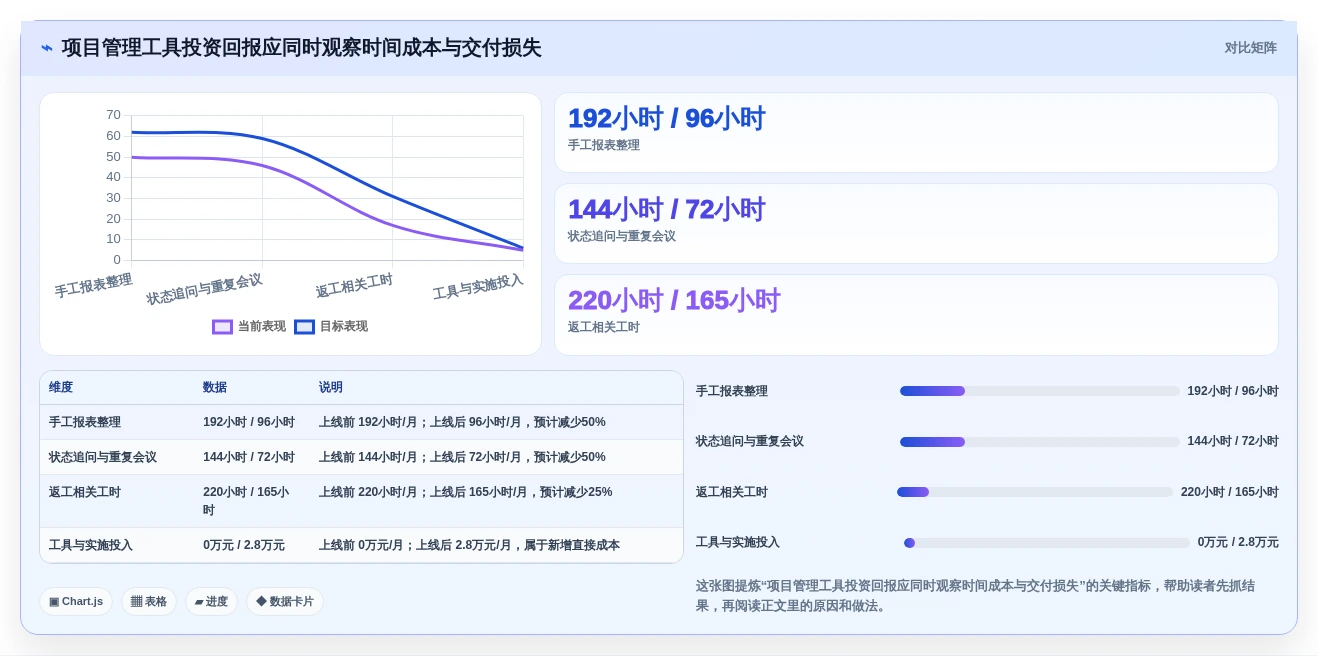This screenshot has width=1318, height=656.
Task: Click the 数据卡片 tag chip
Action: 285,601
